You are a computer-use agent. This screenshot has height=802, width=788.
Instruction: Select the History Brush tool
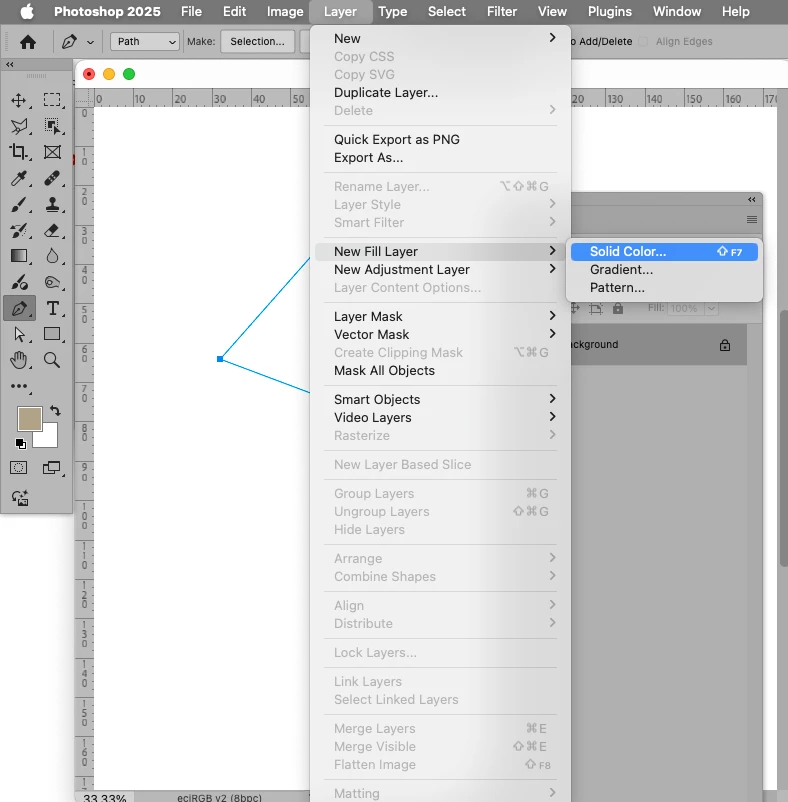[19, 230]
